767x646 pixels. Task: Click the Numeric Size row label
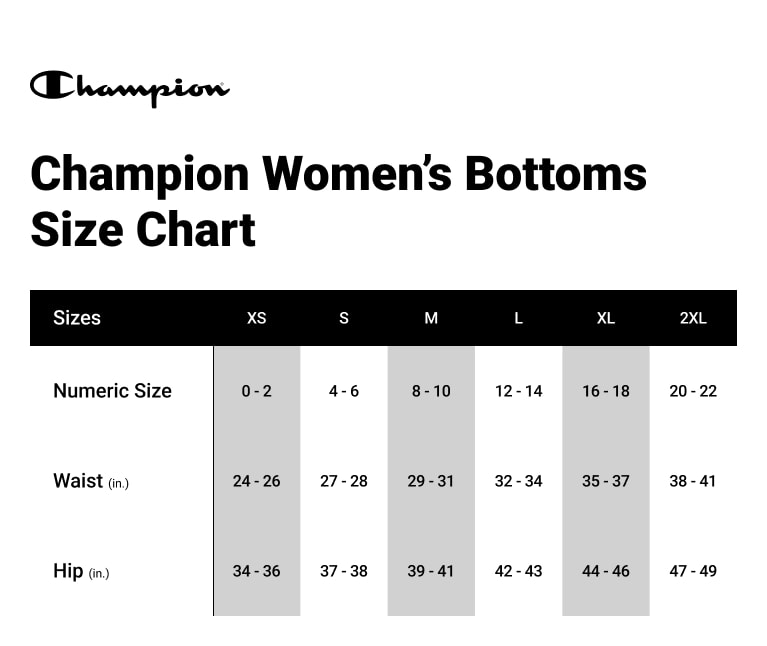tap(112, 391)
